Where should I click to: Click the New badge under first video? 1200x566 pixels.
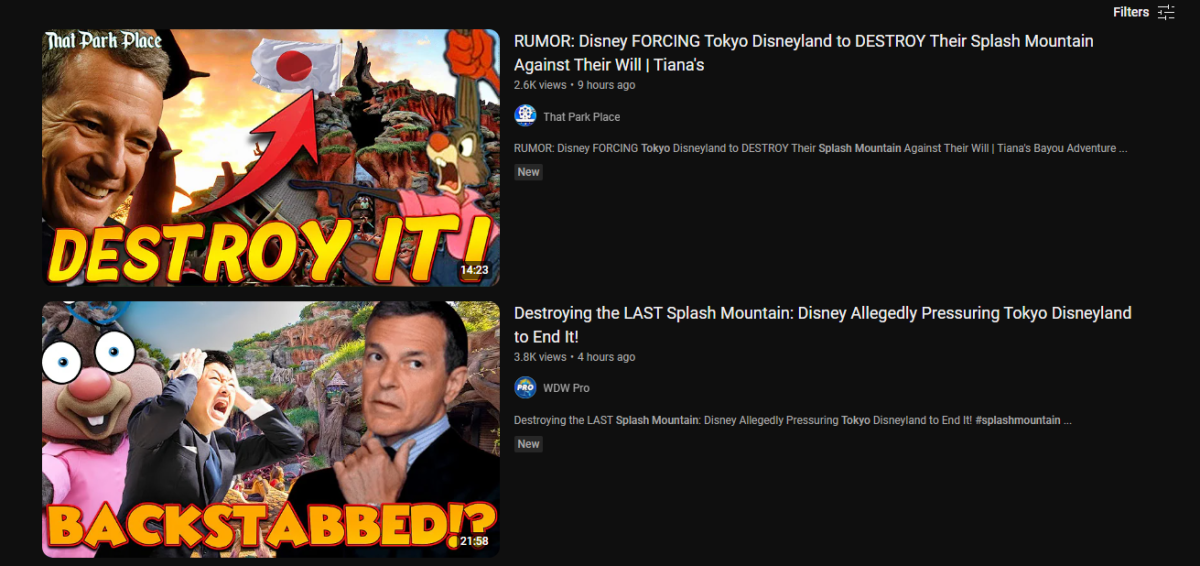pos(528,172)
